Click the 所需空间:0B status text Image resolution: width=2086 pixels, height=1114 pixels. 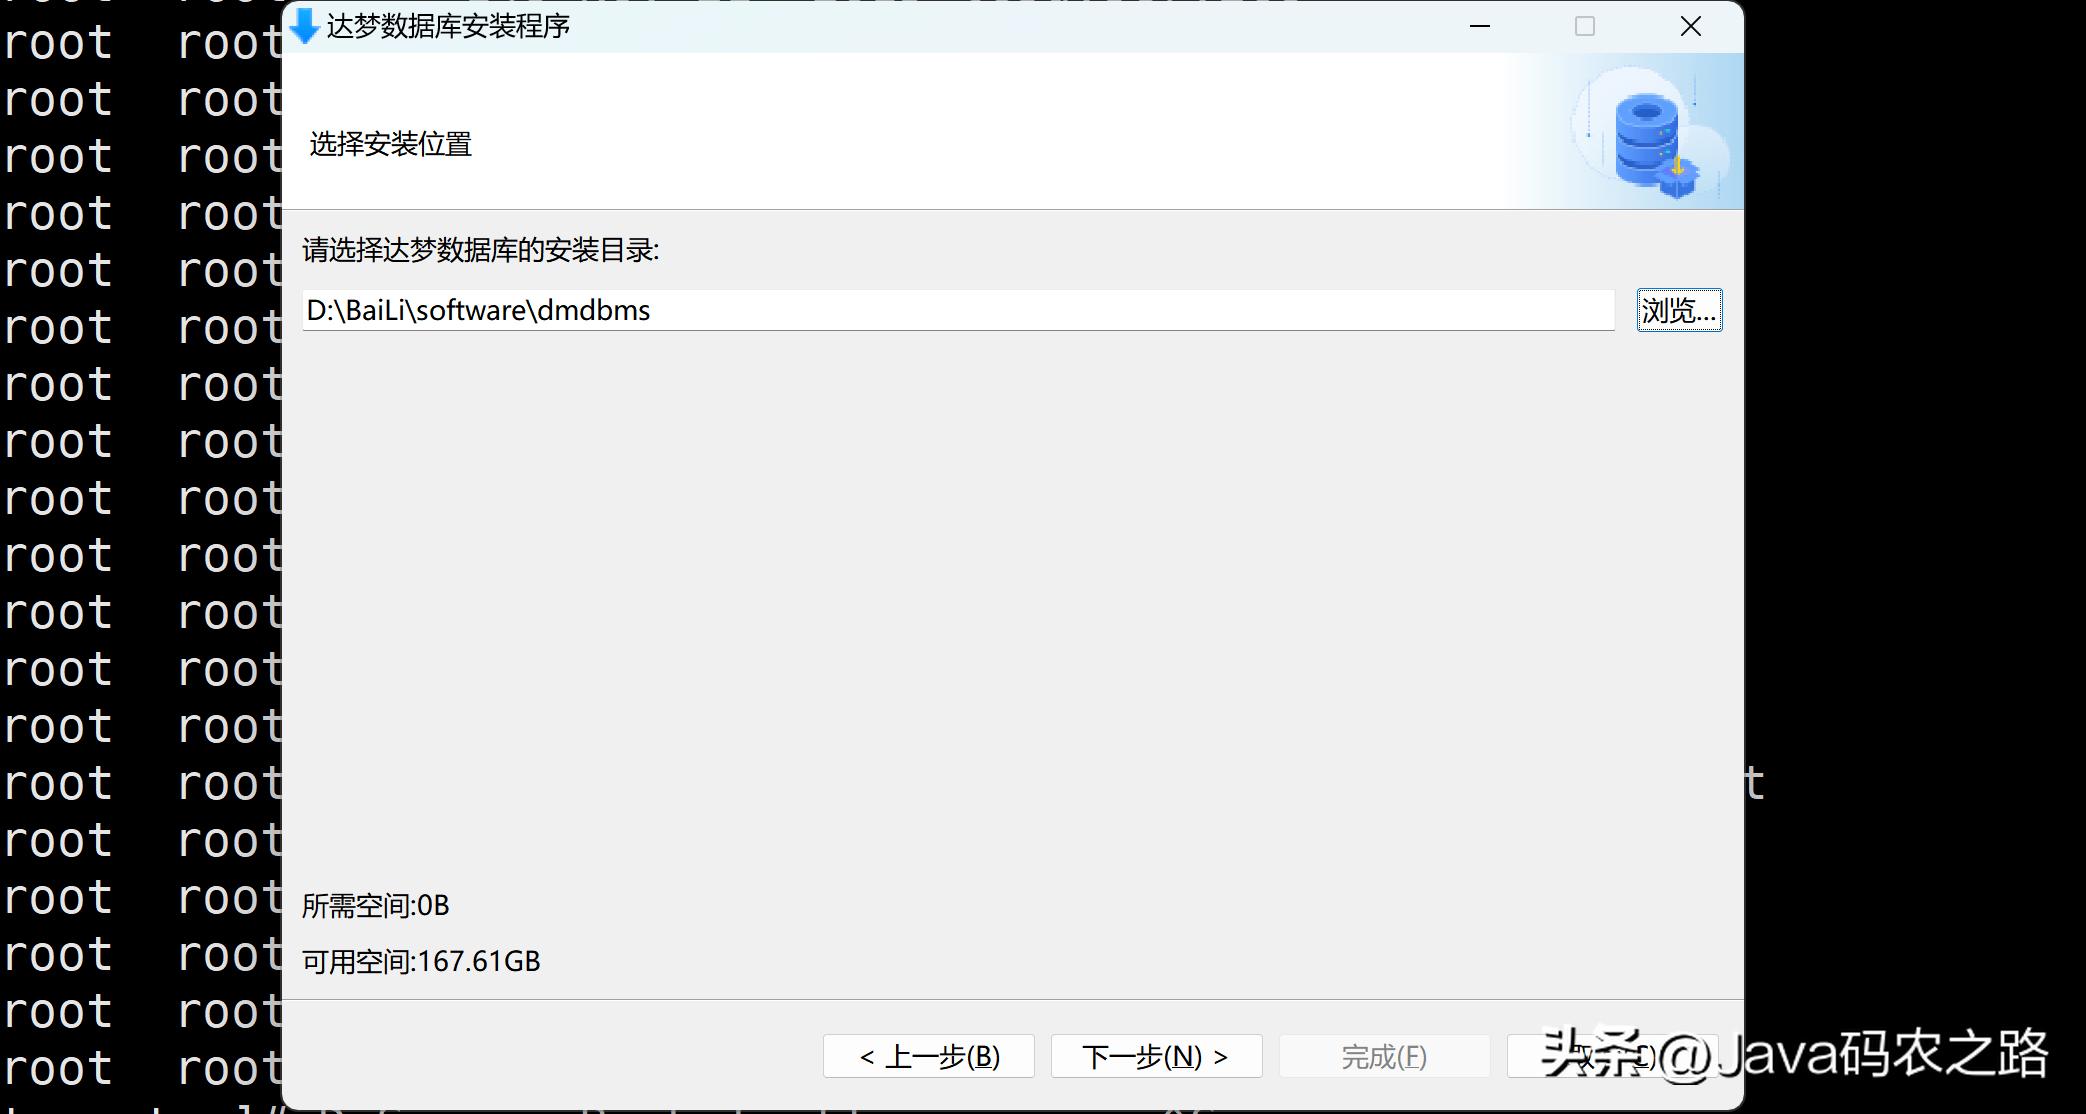375,906
